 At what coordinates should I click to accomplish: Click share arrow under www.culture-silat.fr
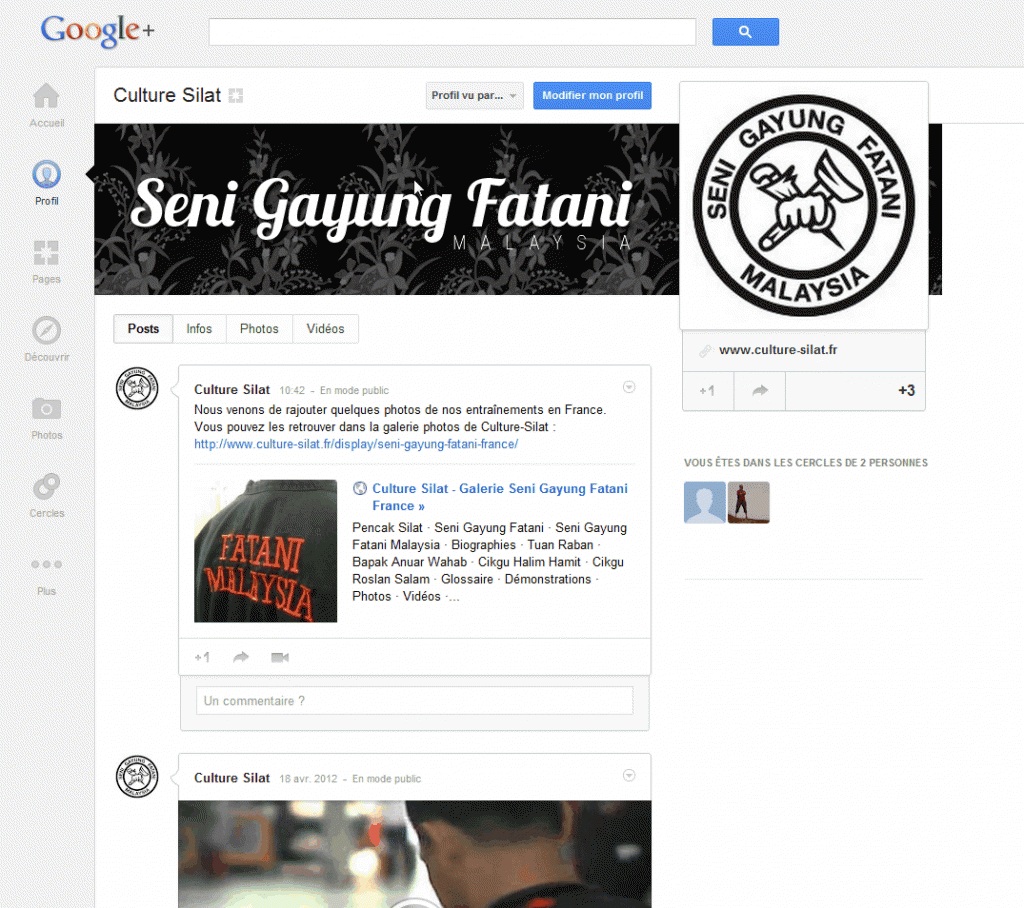[760, 391]
